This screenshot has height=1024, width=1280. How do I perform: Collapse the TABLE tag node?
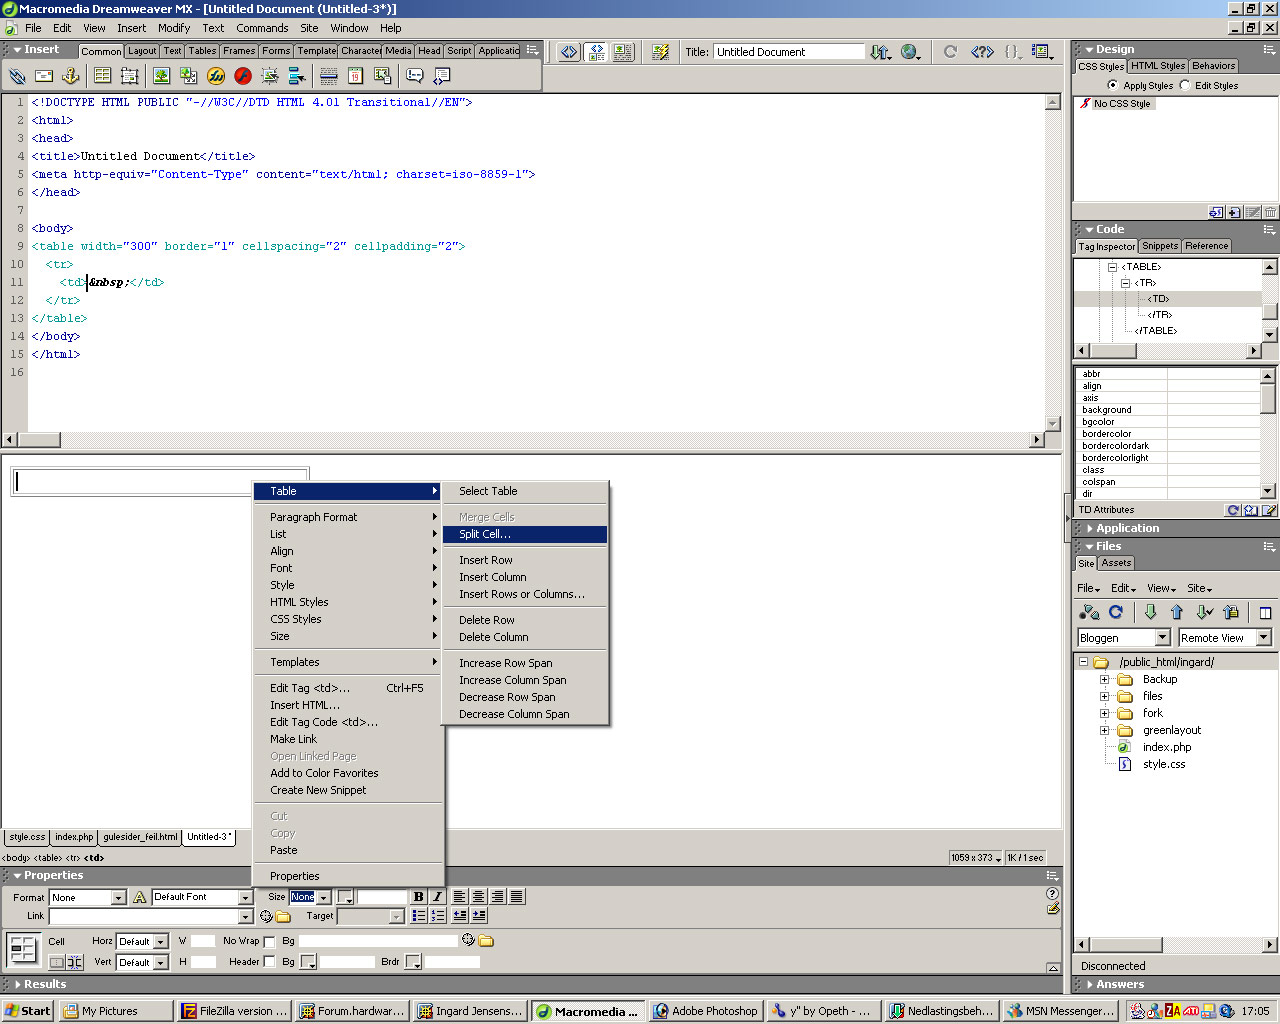tap(1112, 267)
